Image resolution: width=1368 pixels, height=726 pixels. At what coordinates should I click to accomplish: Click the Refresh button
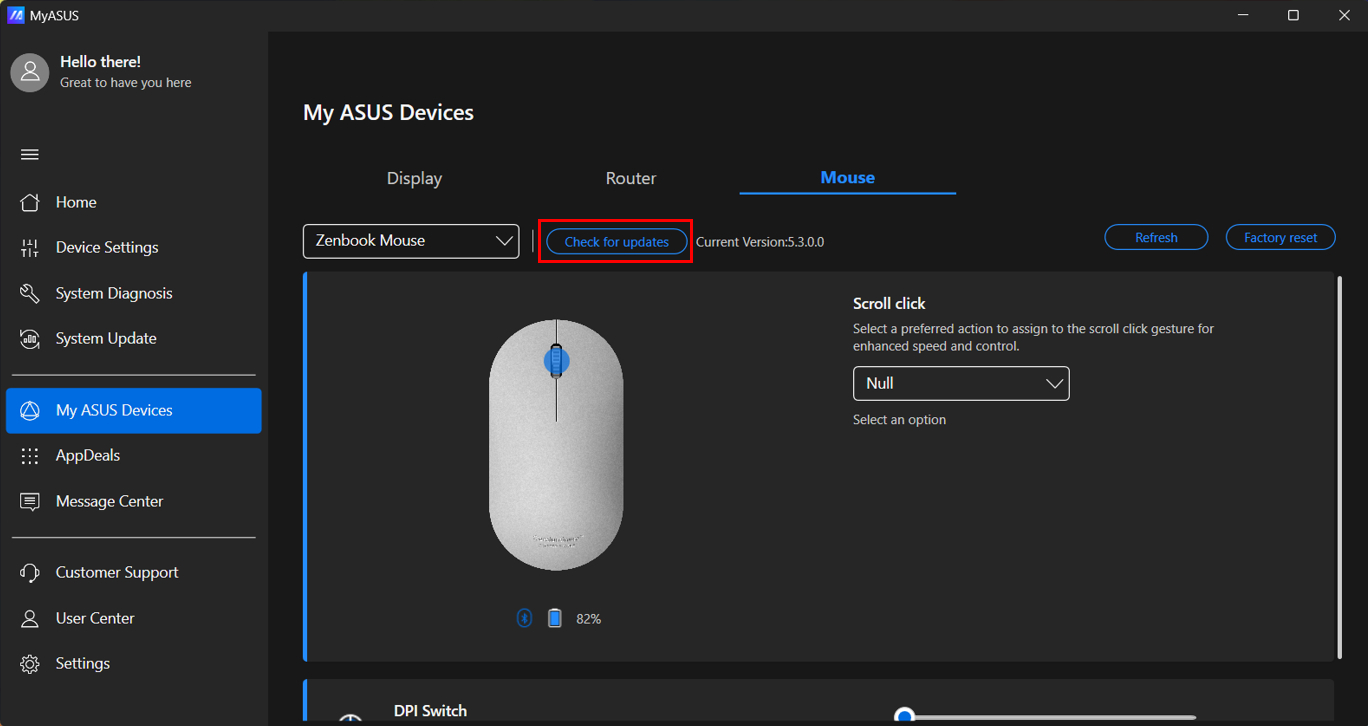coord(1156,237)
